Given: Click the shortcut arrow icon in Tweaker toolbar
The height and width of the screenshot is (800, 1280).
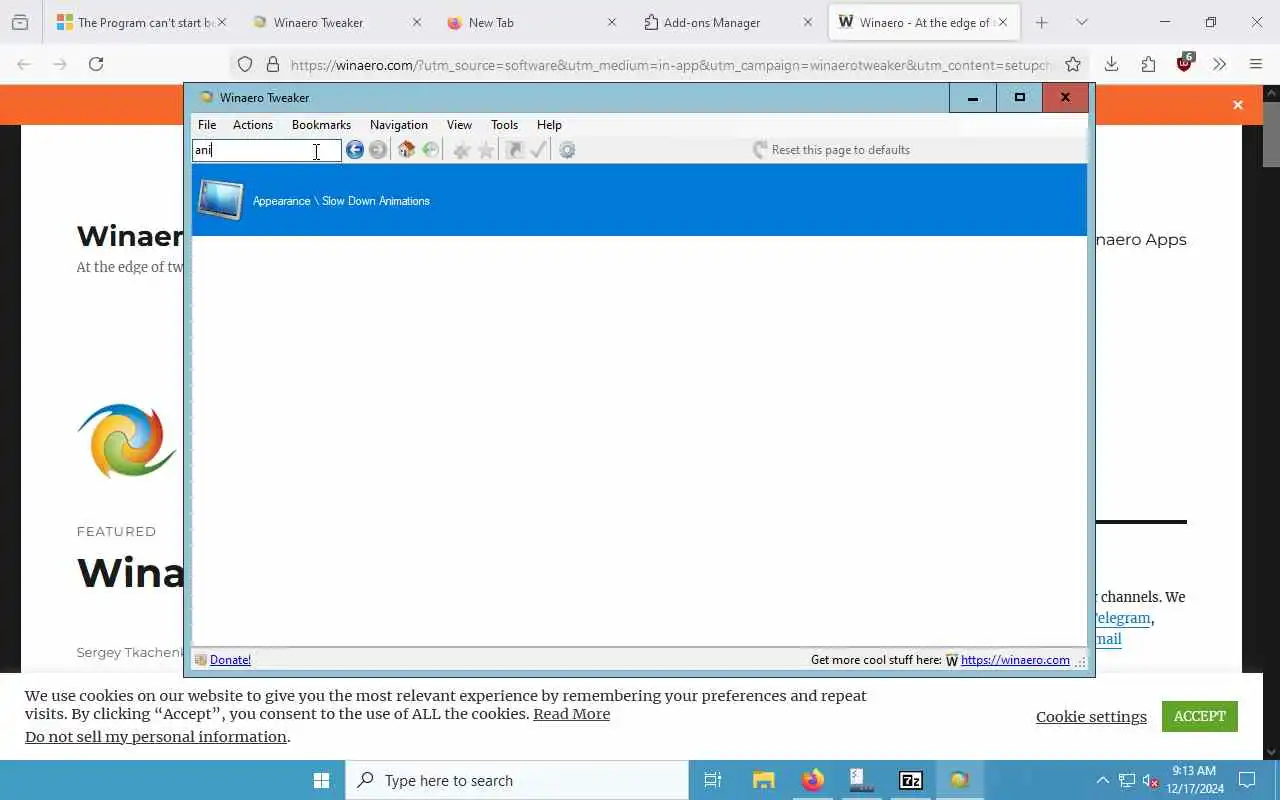Looking at the screenshot, I should pos(514,150).
